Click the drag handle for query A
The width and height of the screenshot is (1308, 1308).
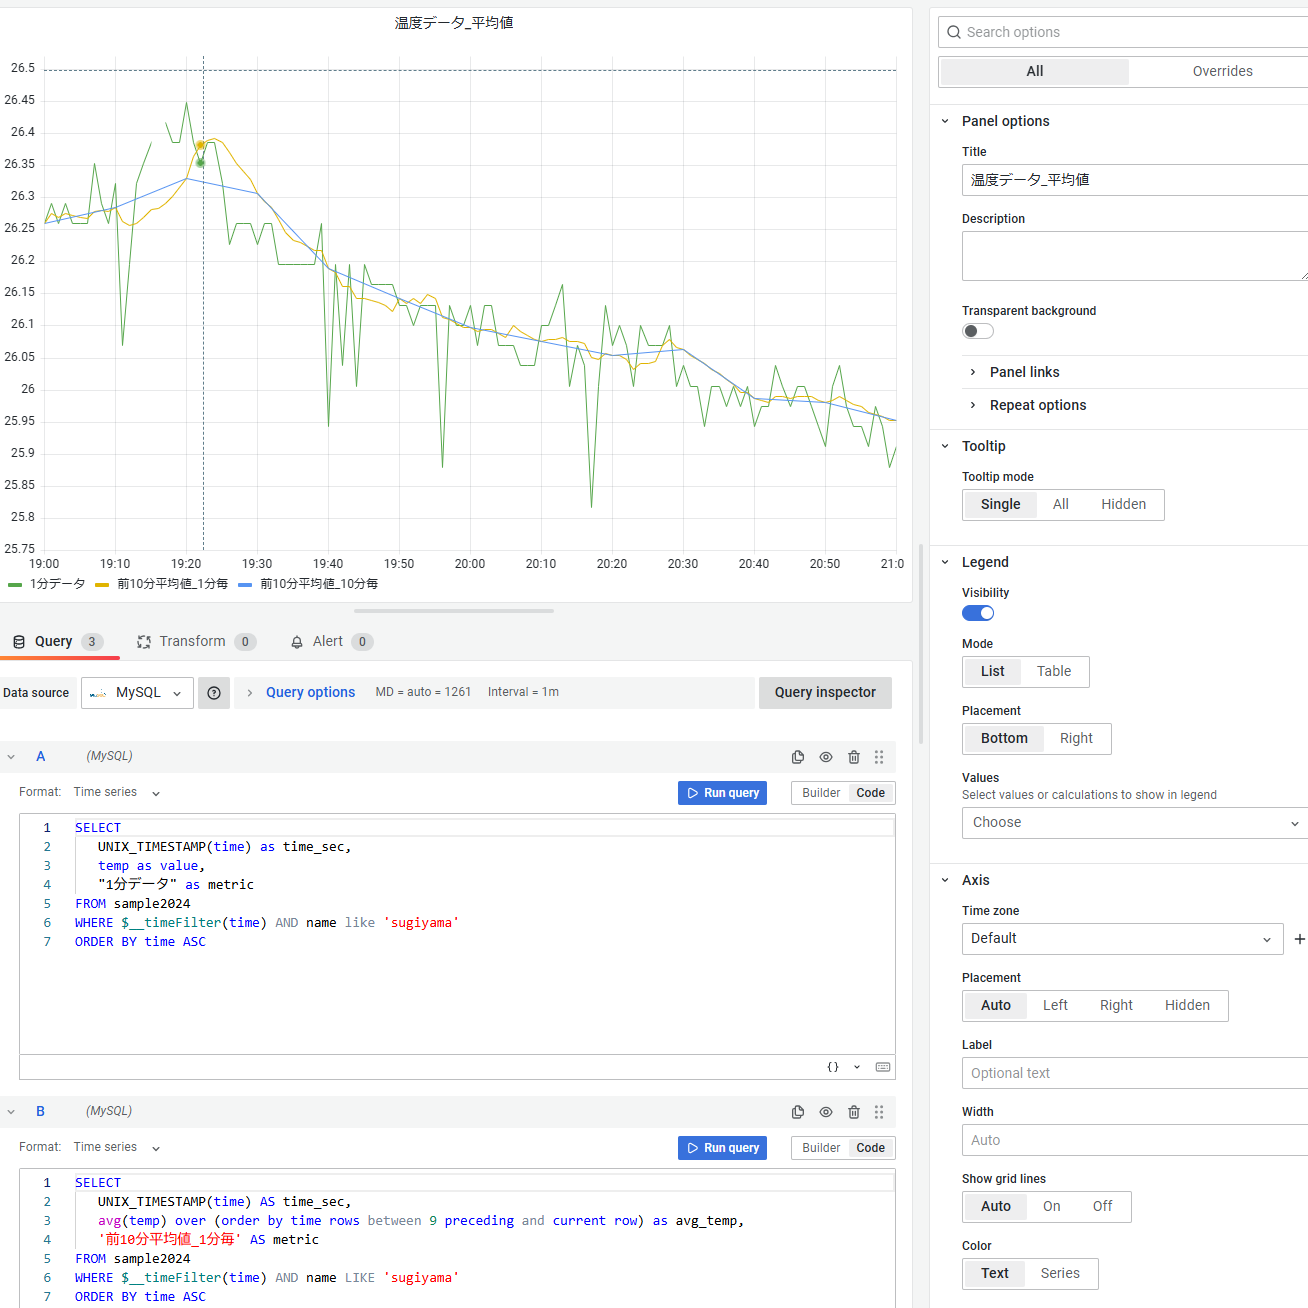pos(879,757)
